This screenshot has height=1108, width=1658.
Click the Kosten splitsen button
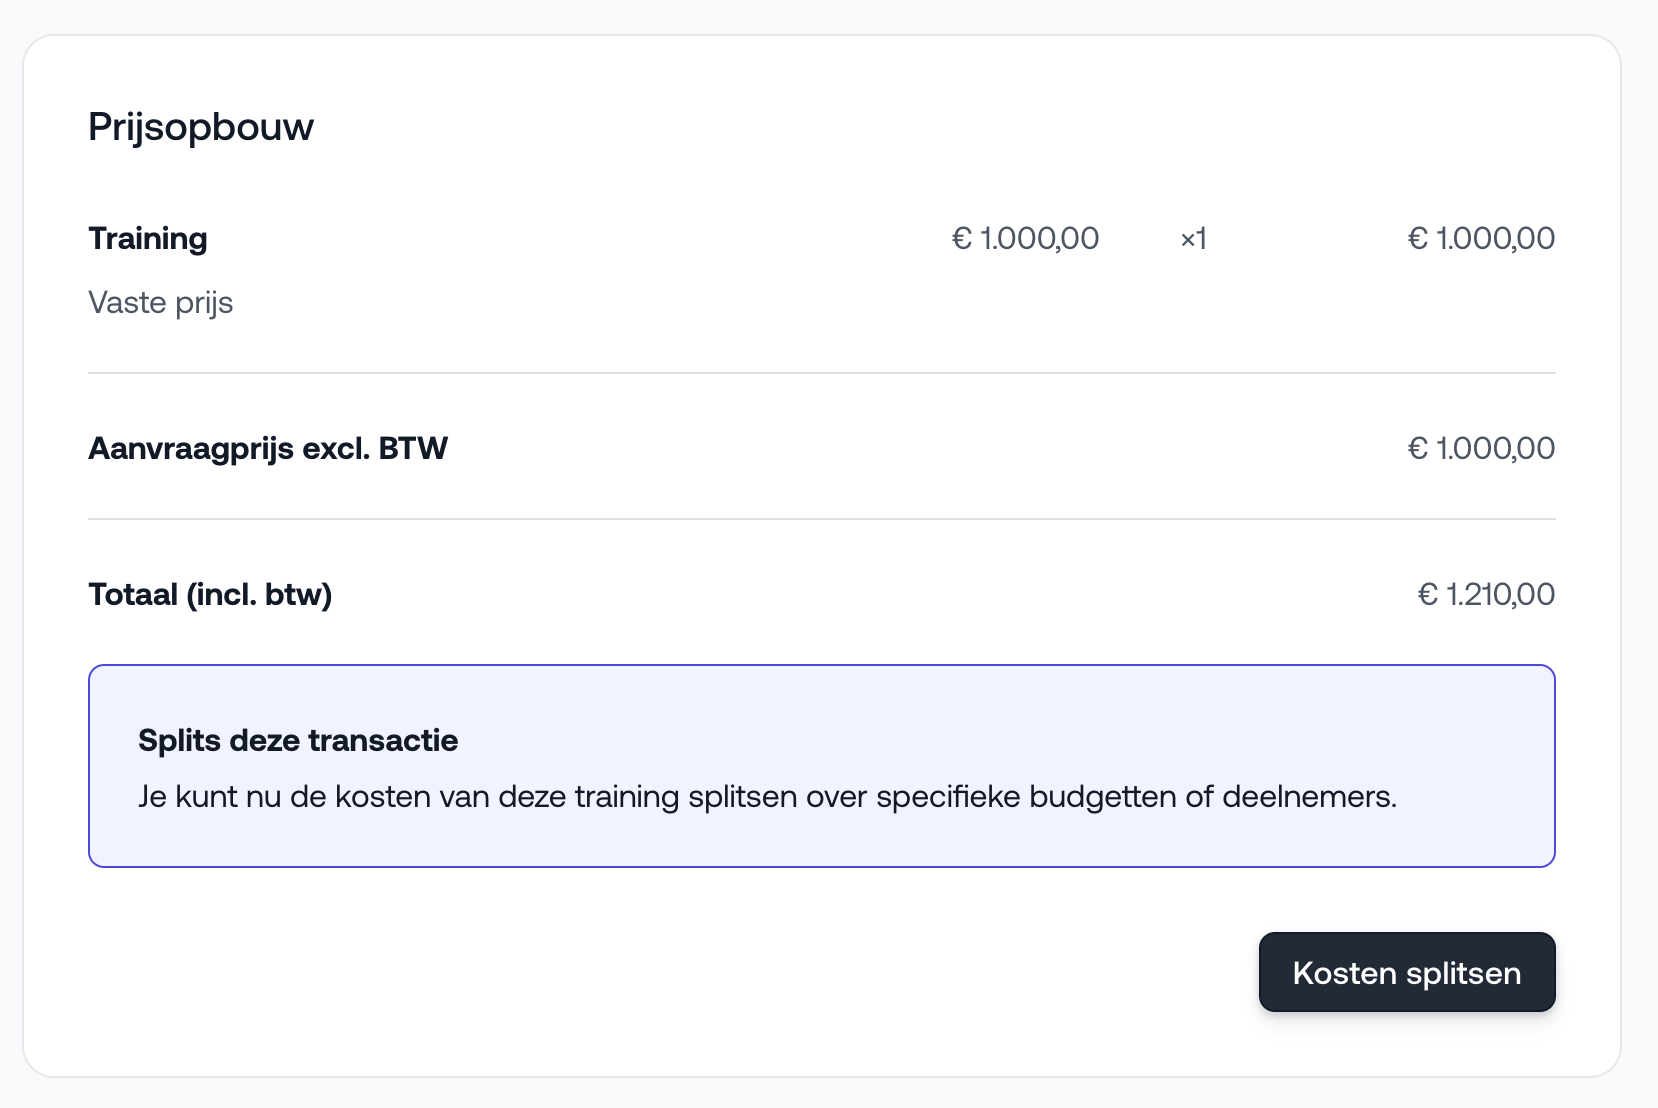(1406, 973)
